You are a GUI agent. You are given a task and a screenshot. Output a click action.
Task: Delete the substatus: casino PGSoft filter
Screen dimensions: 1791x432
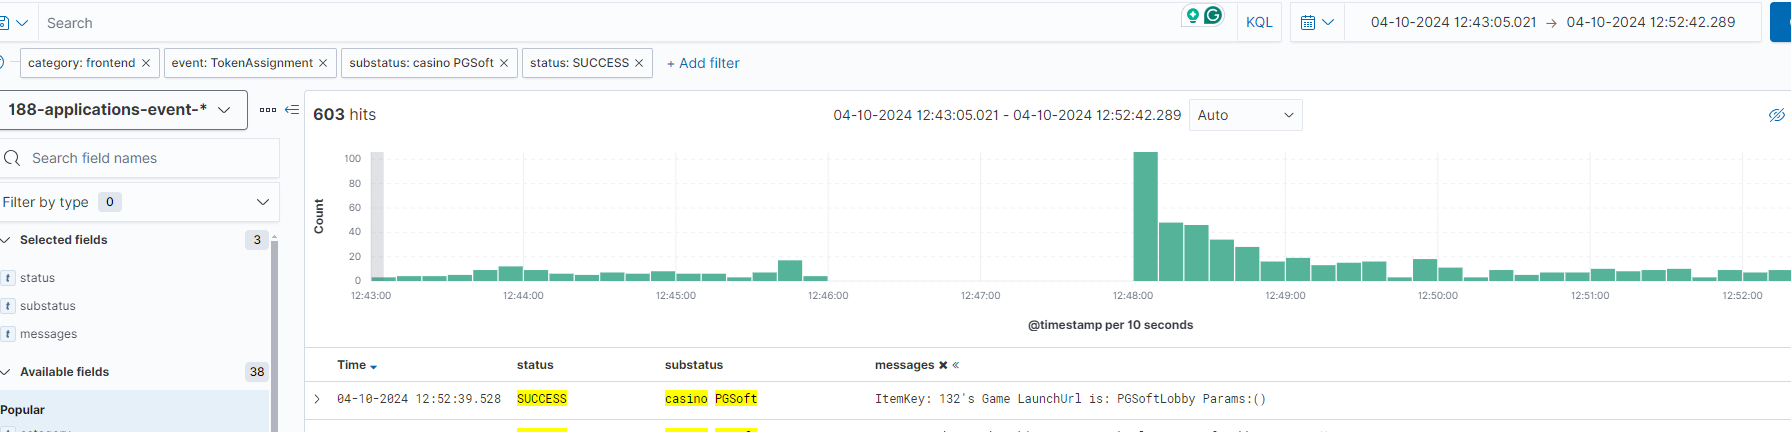[x=504, y=63]
